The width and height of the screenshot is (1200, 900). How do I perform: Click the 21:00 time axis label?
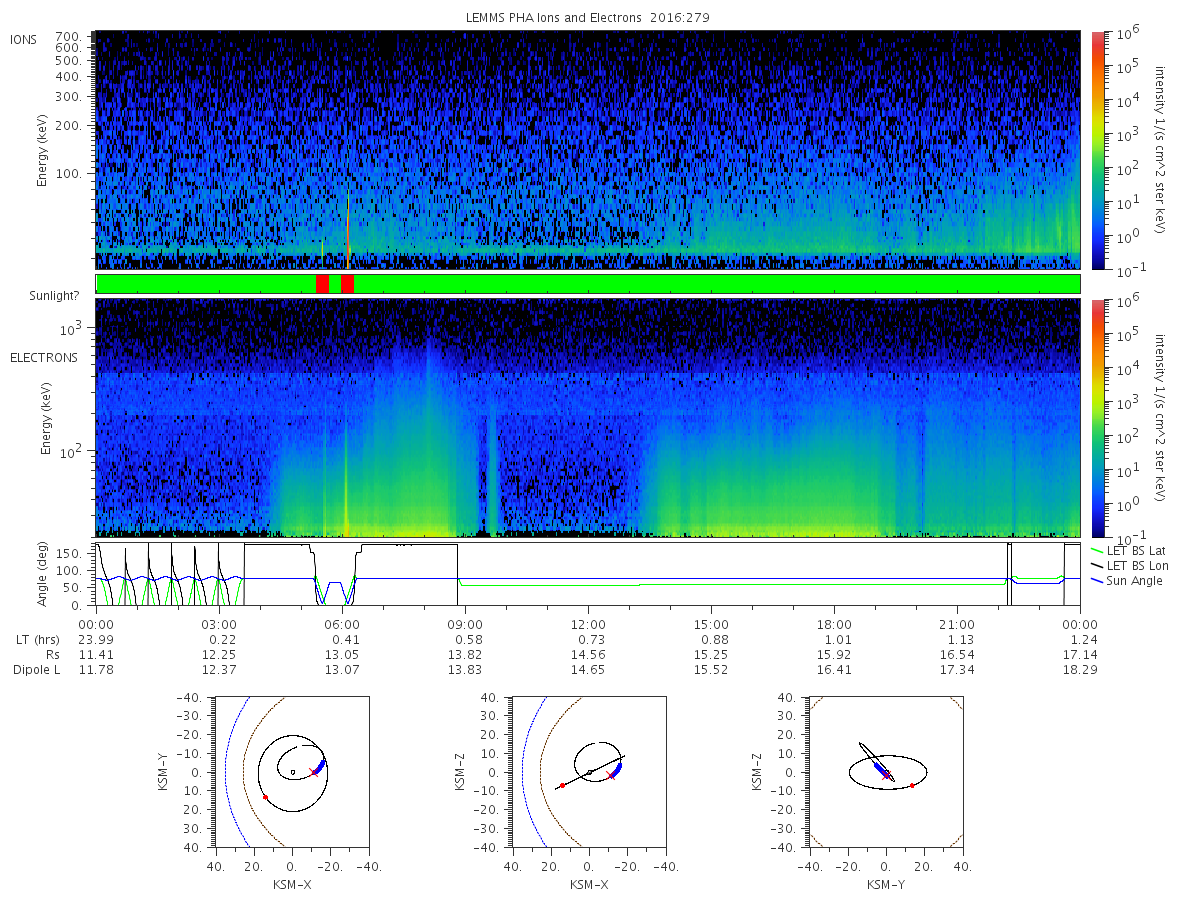pyautogui.click(x=957, y=625)
